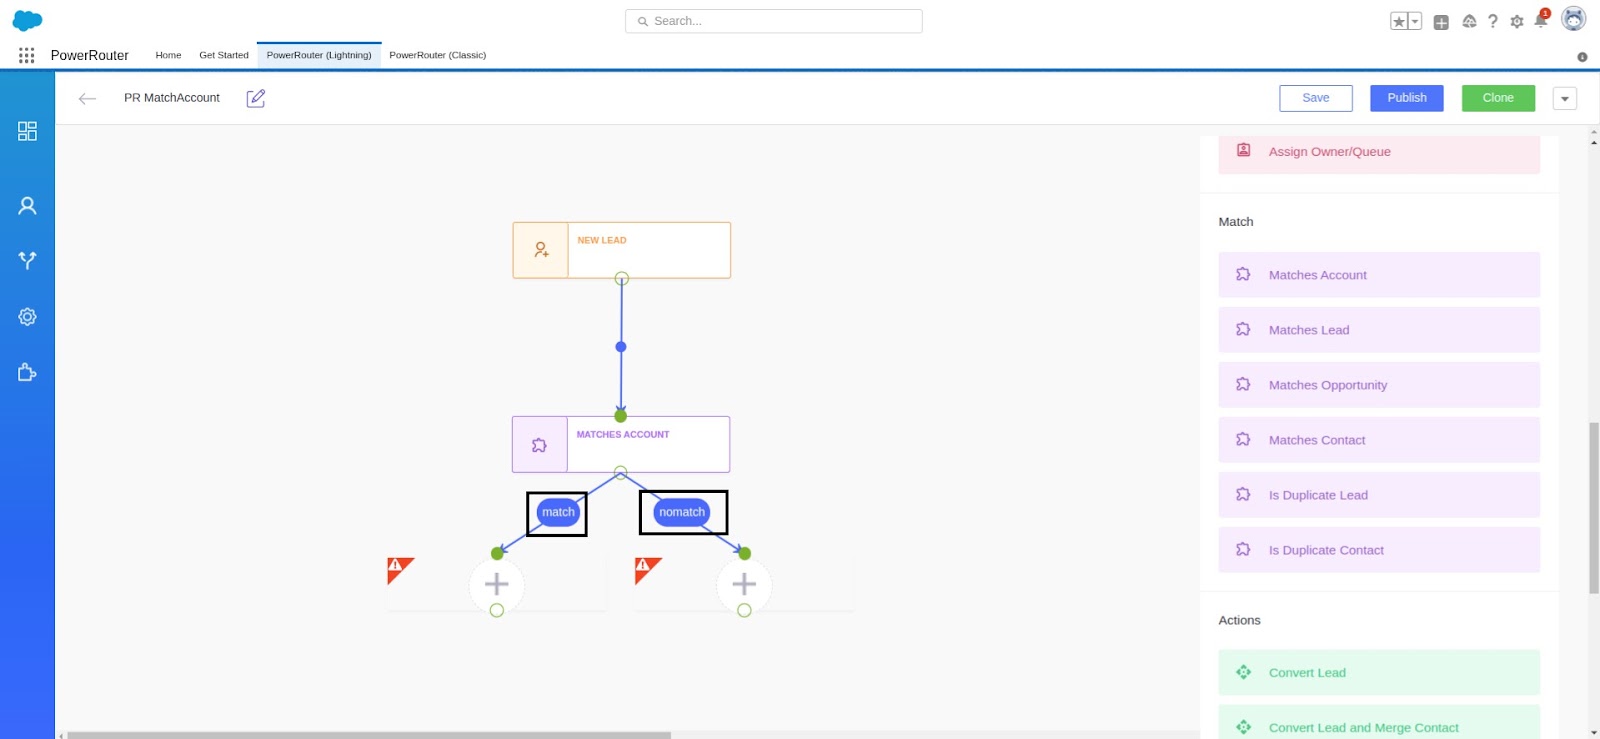This screenshot has height=739, width=1600.
Task: Open the global actions plus icon
Action: [1441, 22]
